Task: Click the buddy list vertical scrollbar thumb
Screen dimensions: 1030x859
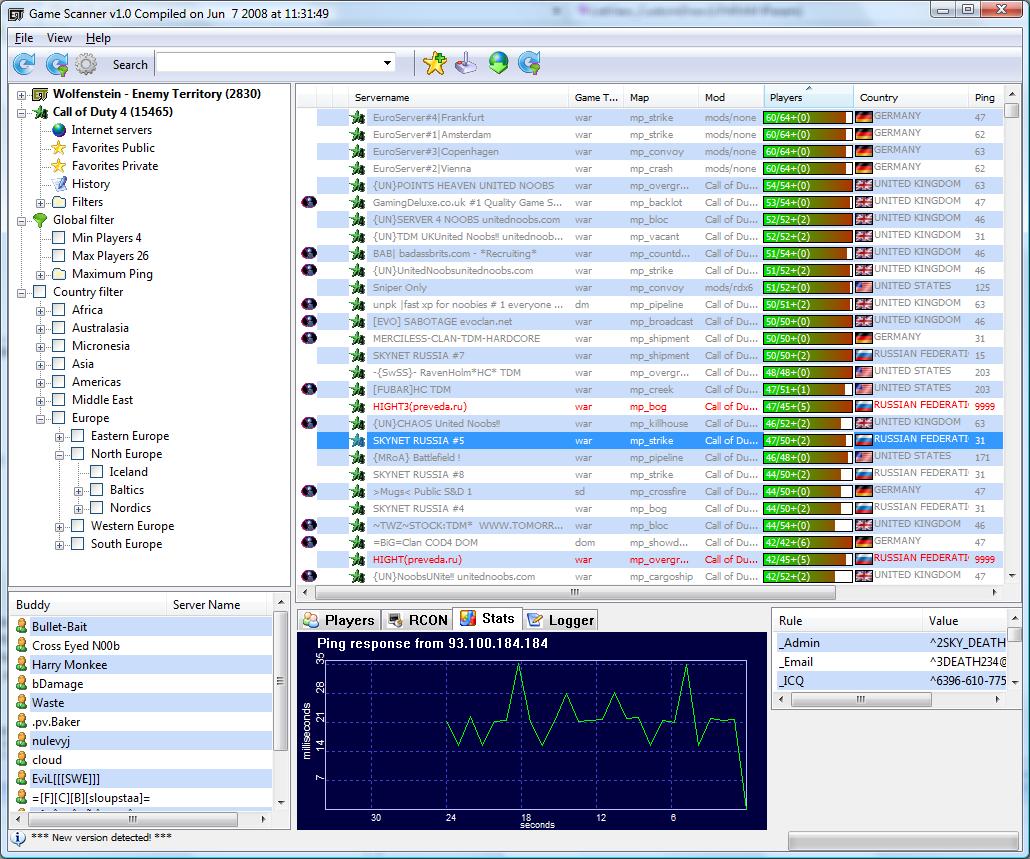Action: click(280, 680)
